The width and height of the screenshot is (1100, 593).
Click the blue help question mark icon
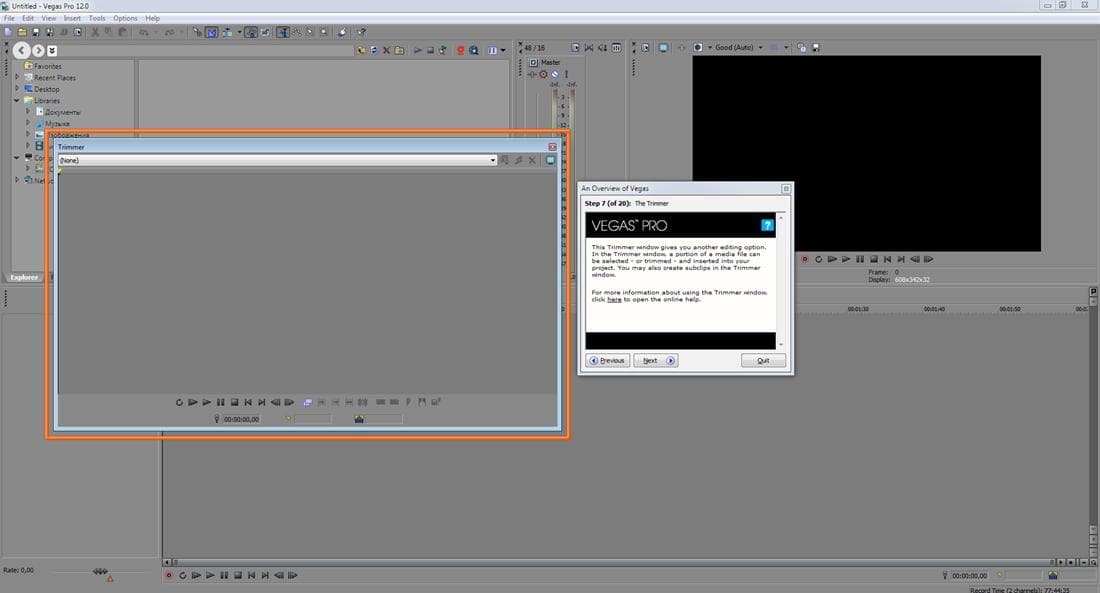(x=767, y=225)
